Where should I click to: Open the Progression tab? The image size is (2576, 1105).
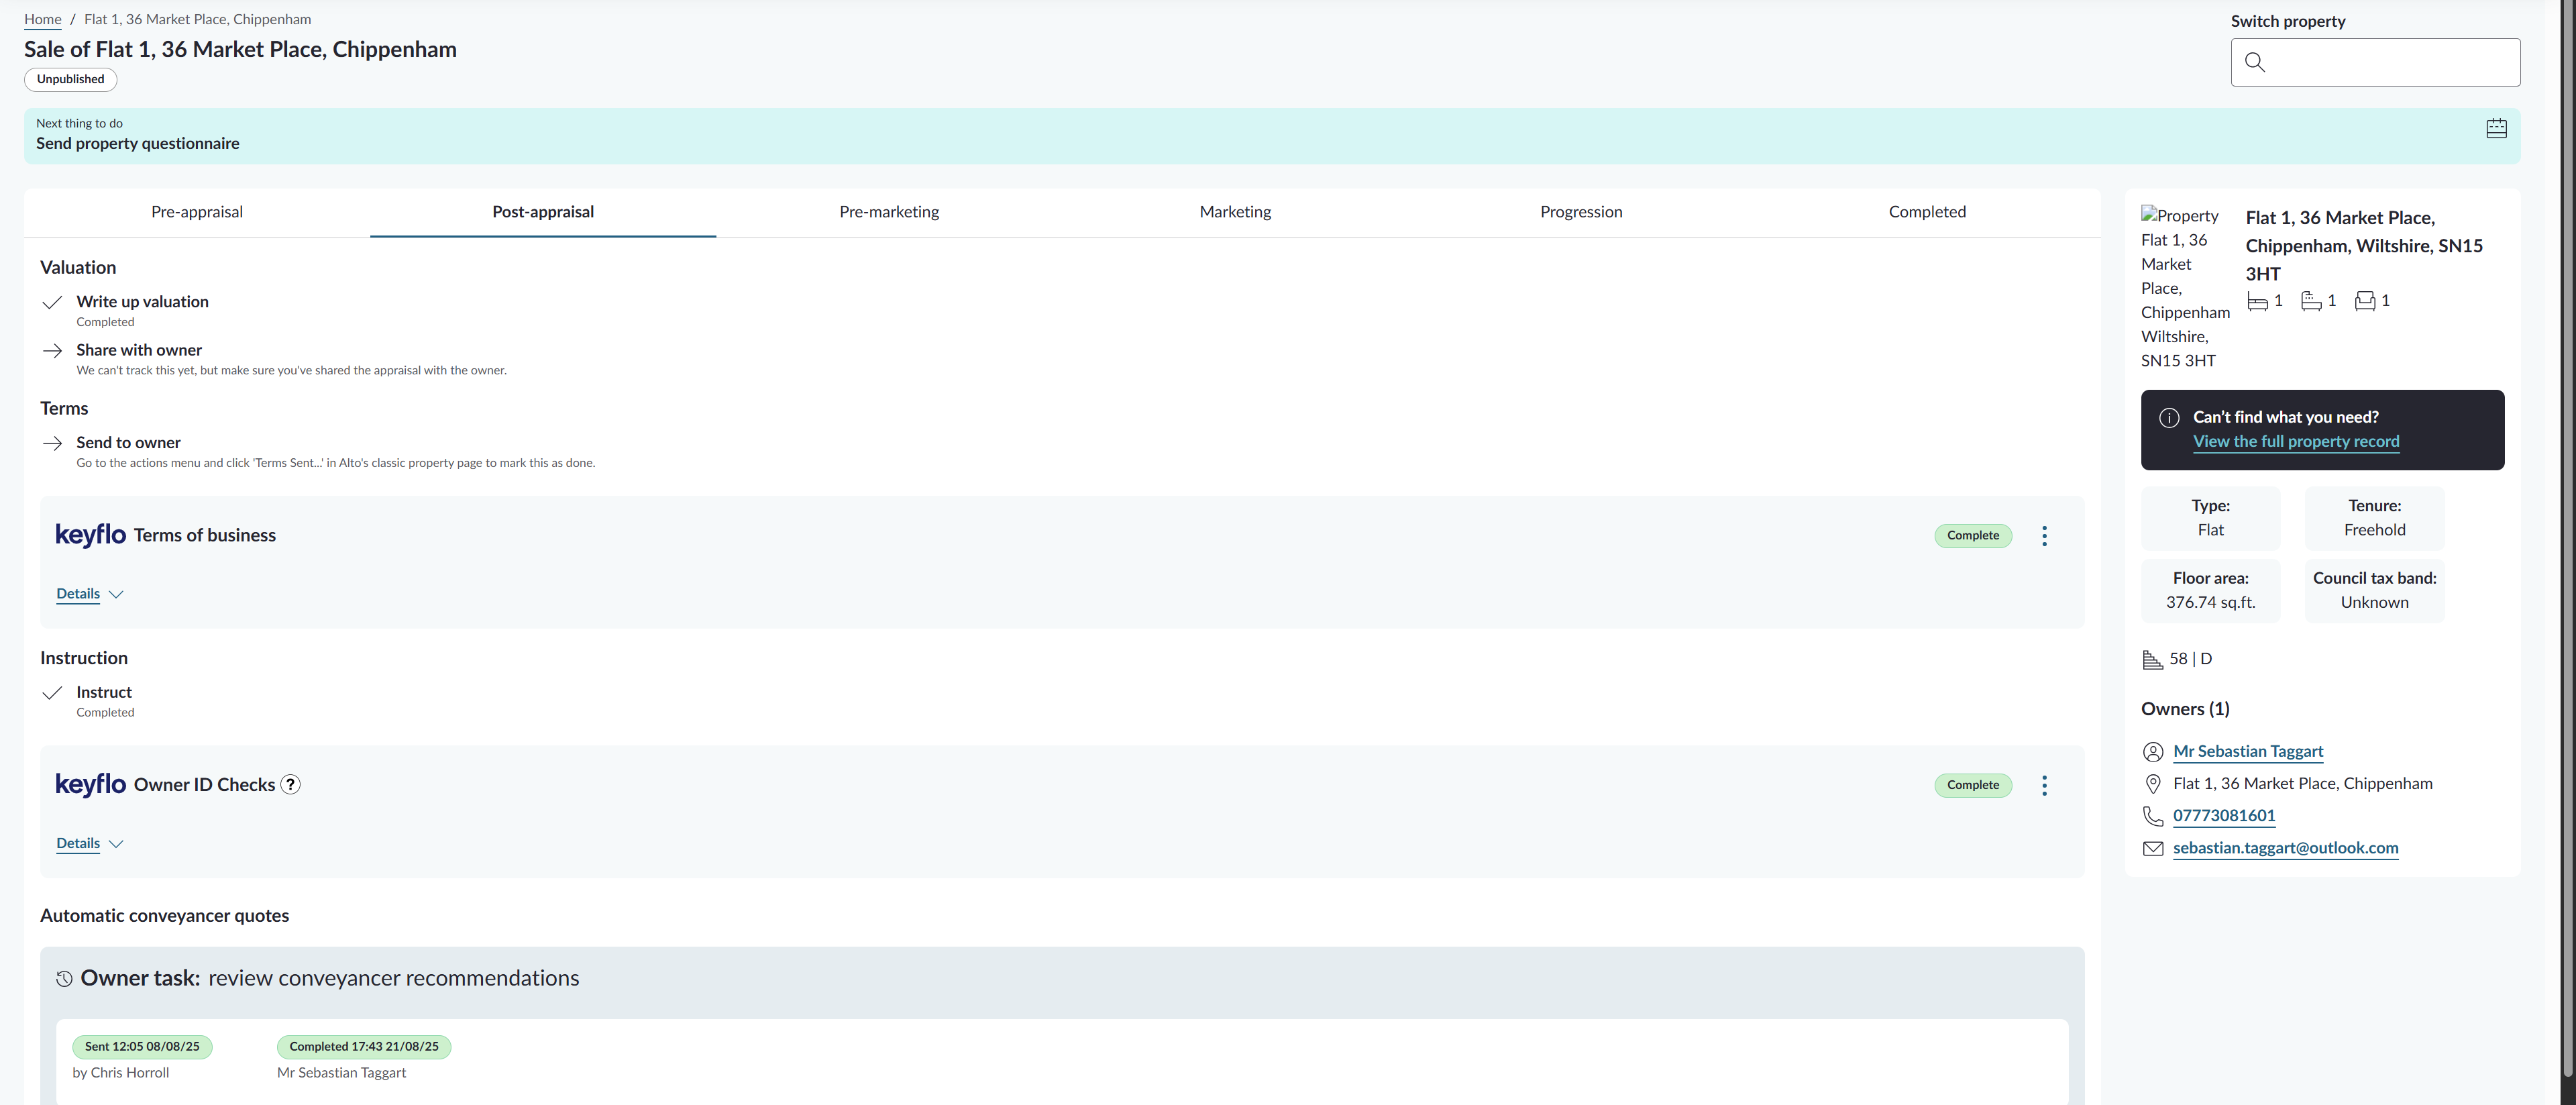coord(1581,212)
